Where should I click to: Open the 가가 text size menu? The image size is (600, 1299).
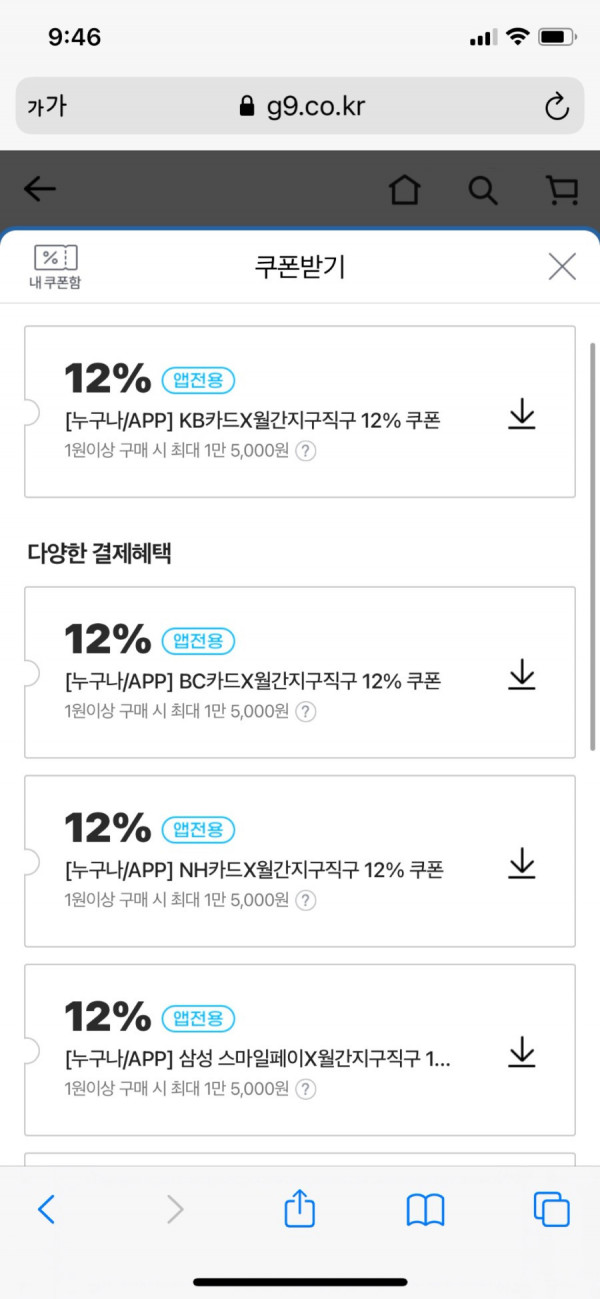tap(46, 106)
